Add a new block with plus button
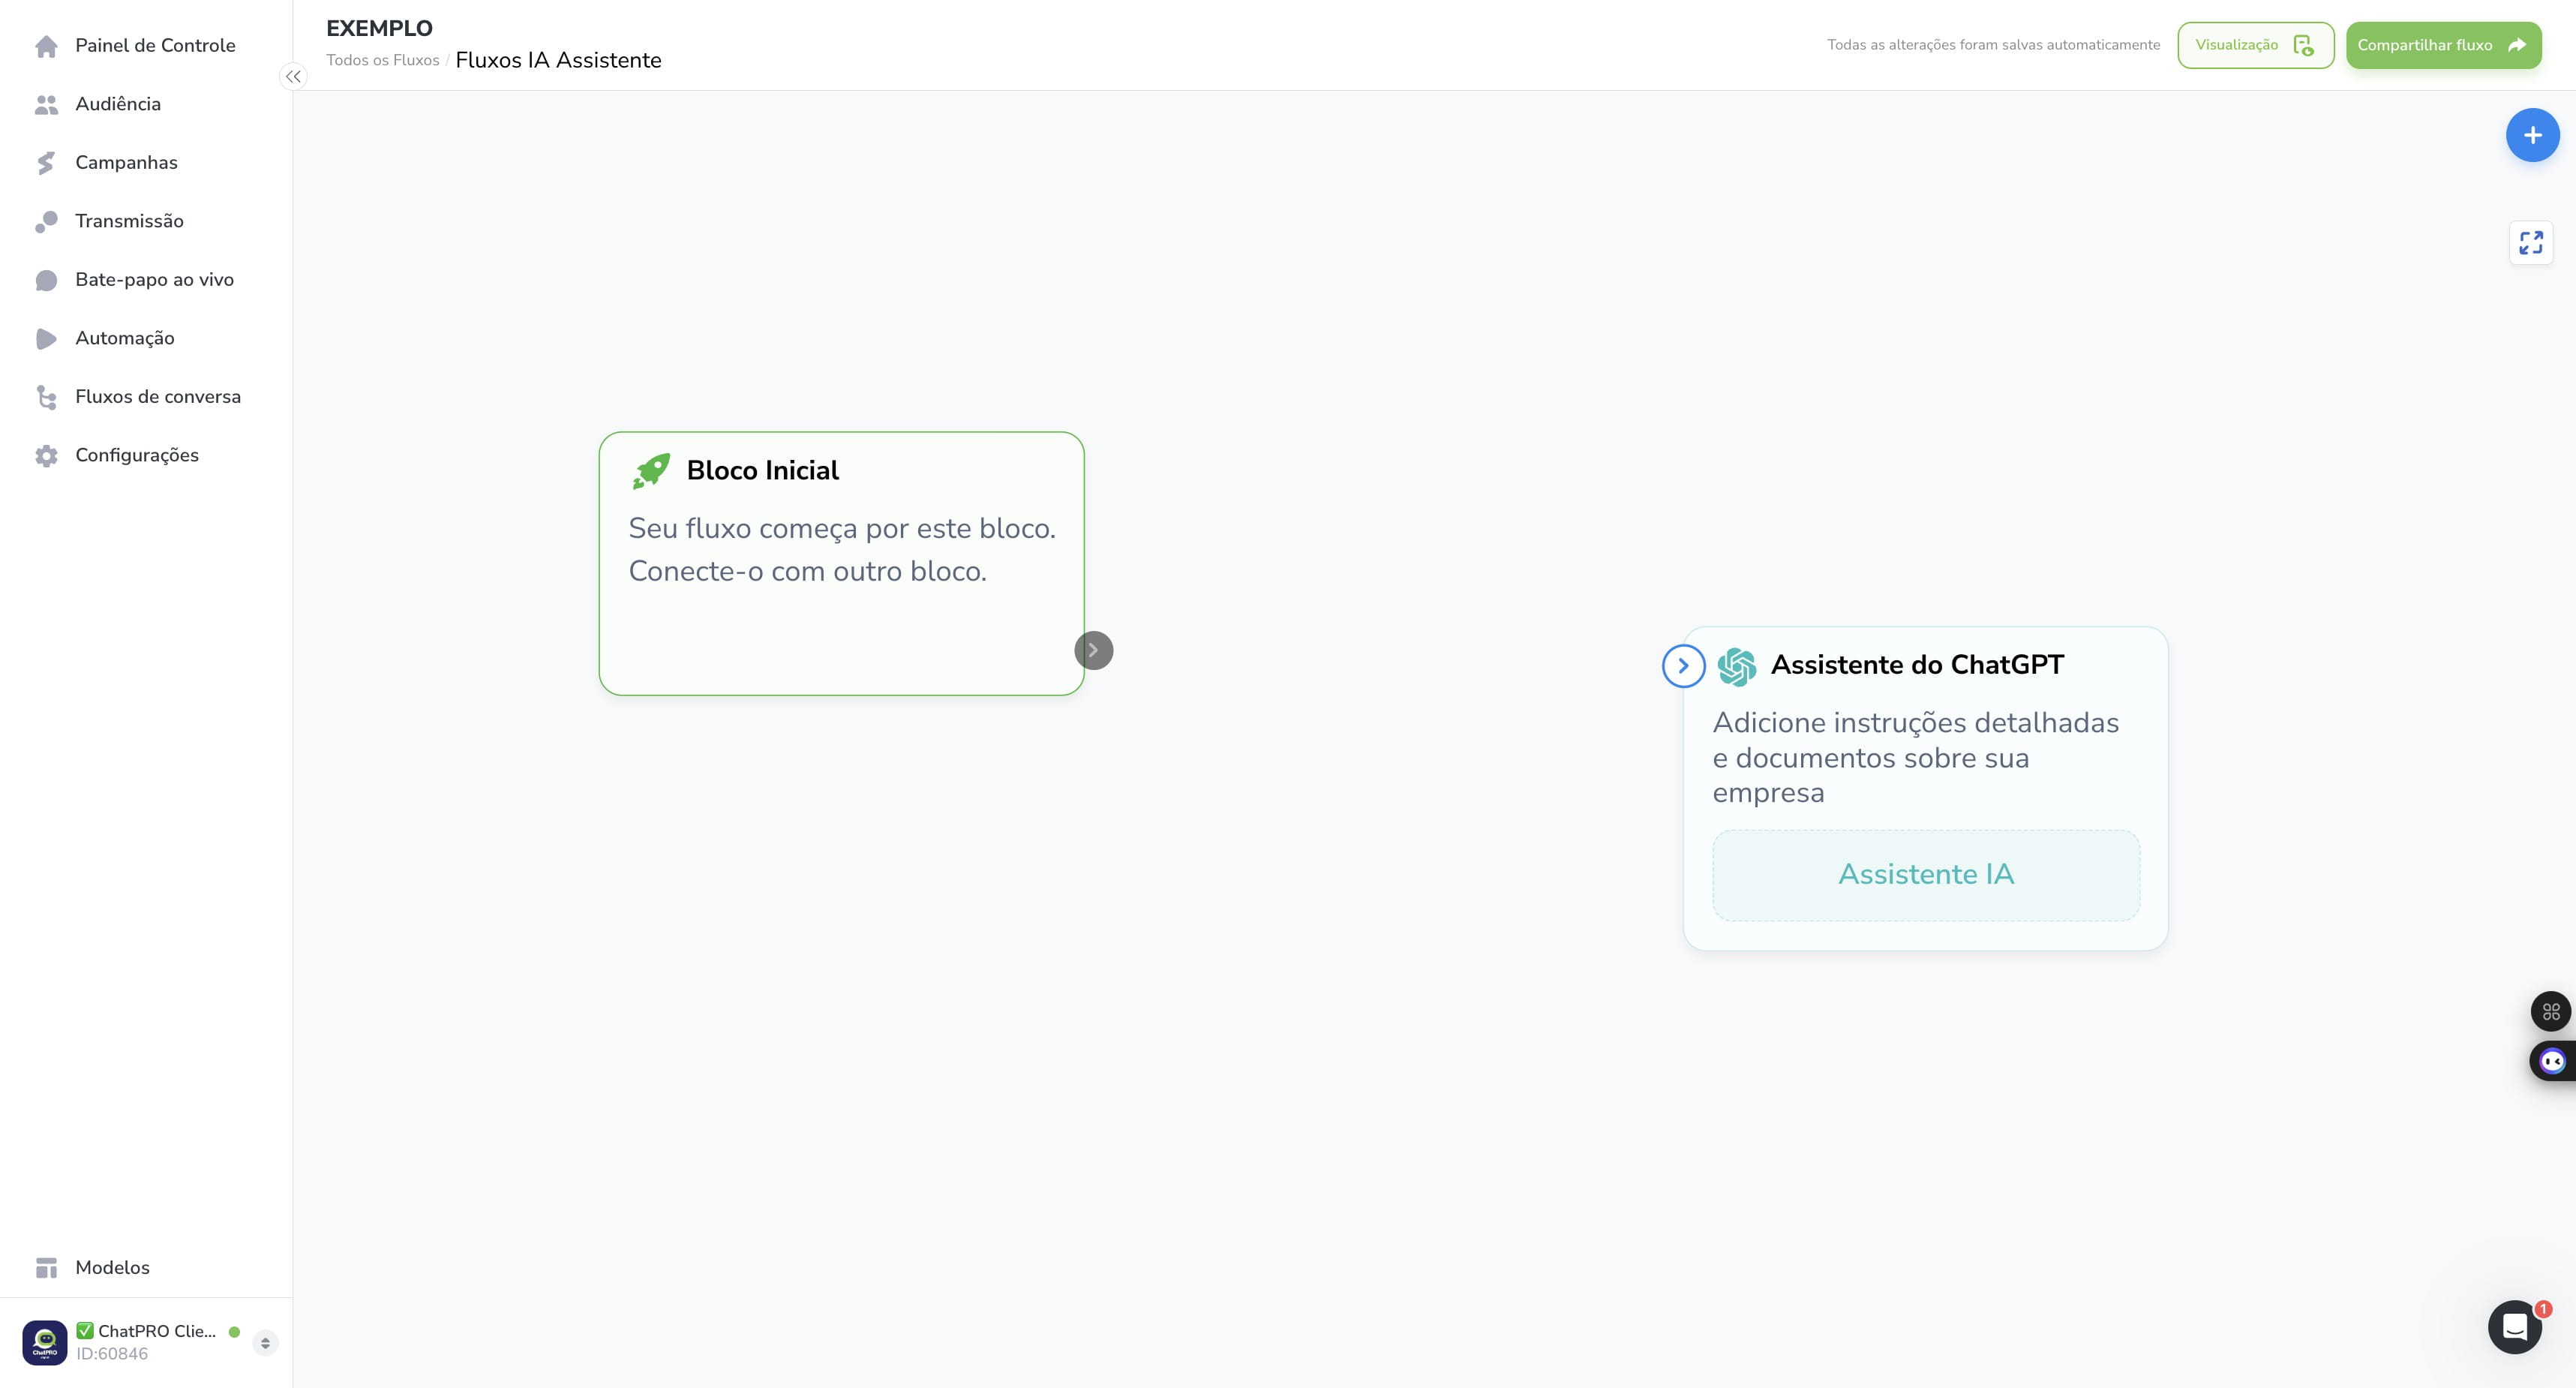 pos(2532,135)
